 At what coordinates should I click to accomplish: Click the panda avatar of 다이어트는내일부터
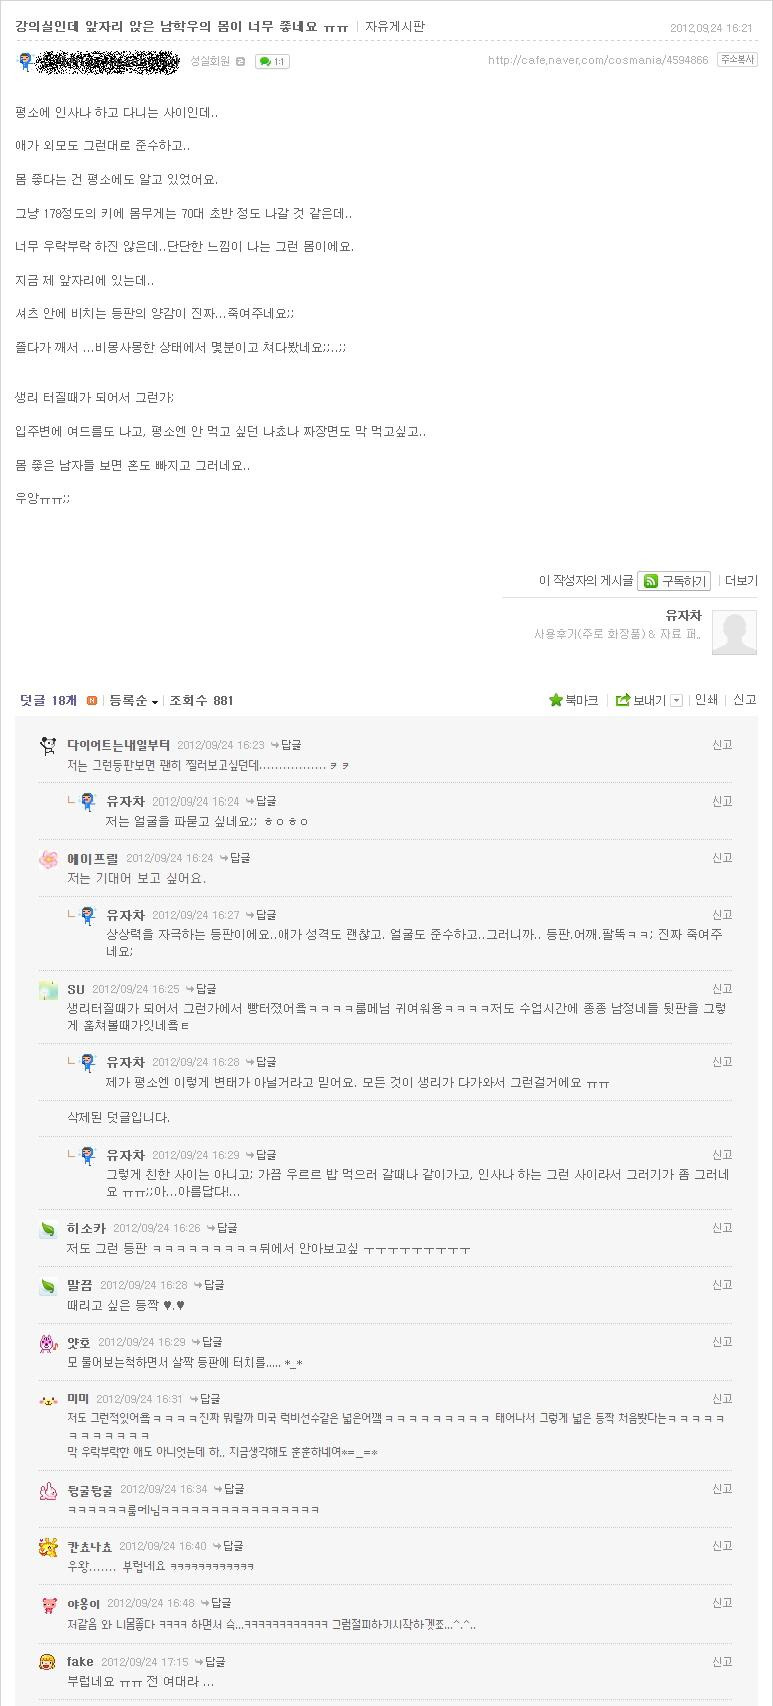pyautogui.click(x=48, y=745)
